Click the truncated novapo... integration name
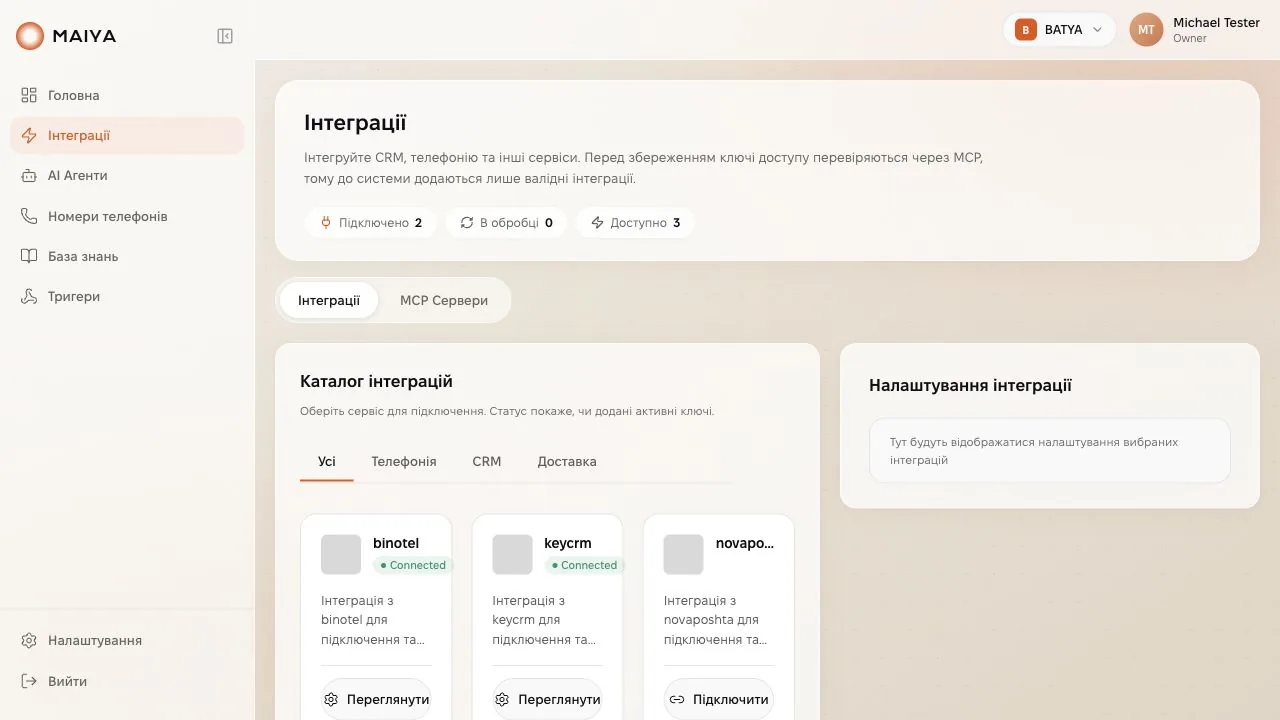1280x720 pixels. 745,543
